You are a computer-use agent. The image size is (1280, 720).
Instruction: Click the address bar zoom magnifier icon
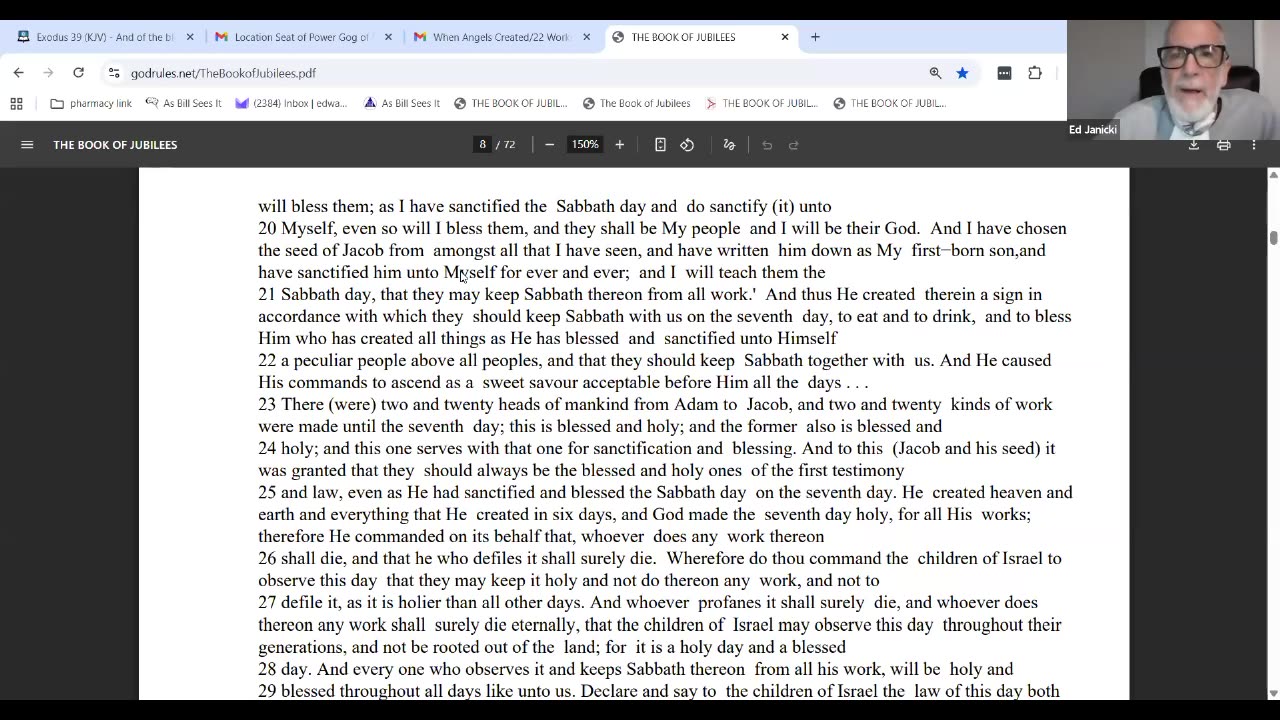click(x=935, y=73)
